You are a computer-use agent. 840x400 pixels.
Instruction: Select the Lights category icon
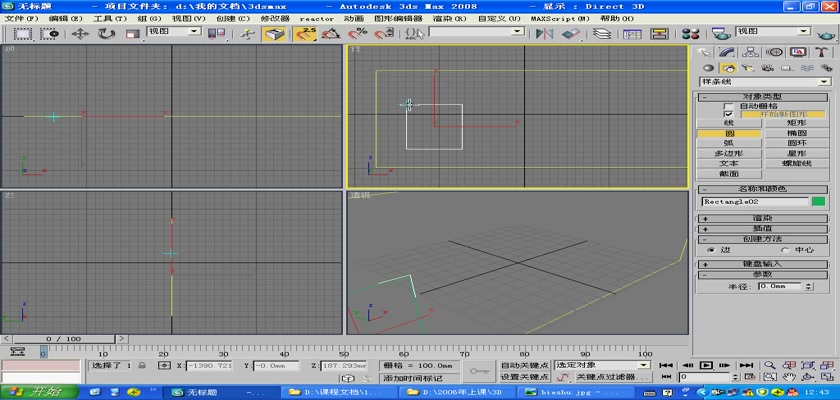[748, 68]
